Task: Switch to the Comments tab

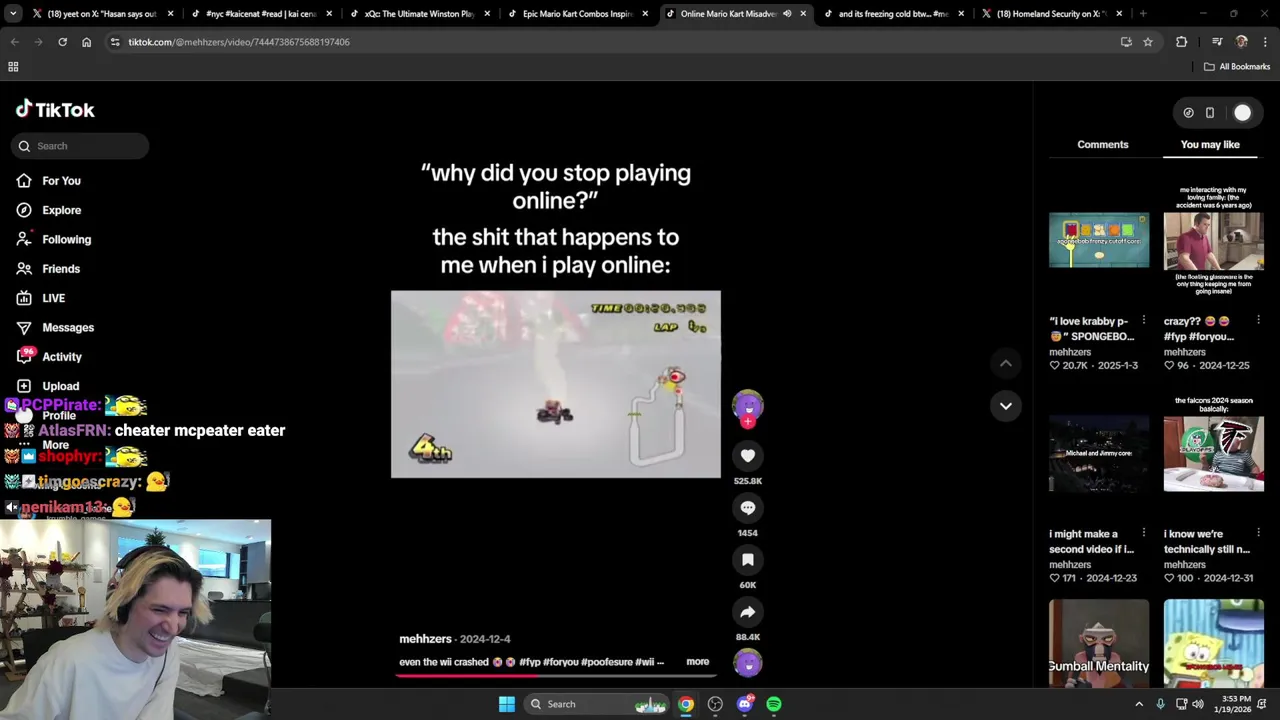Action: [x=1102, y=145]
